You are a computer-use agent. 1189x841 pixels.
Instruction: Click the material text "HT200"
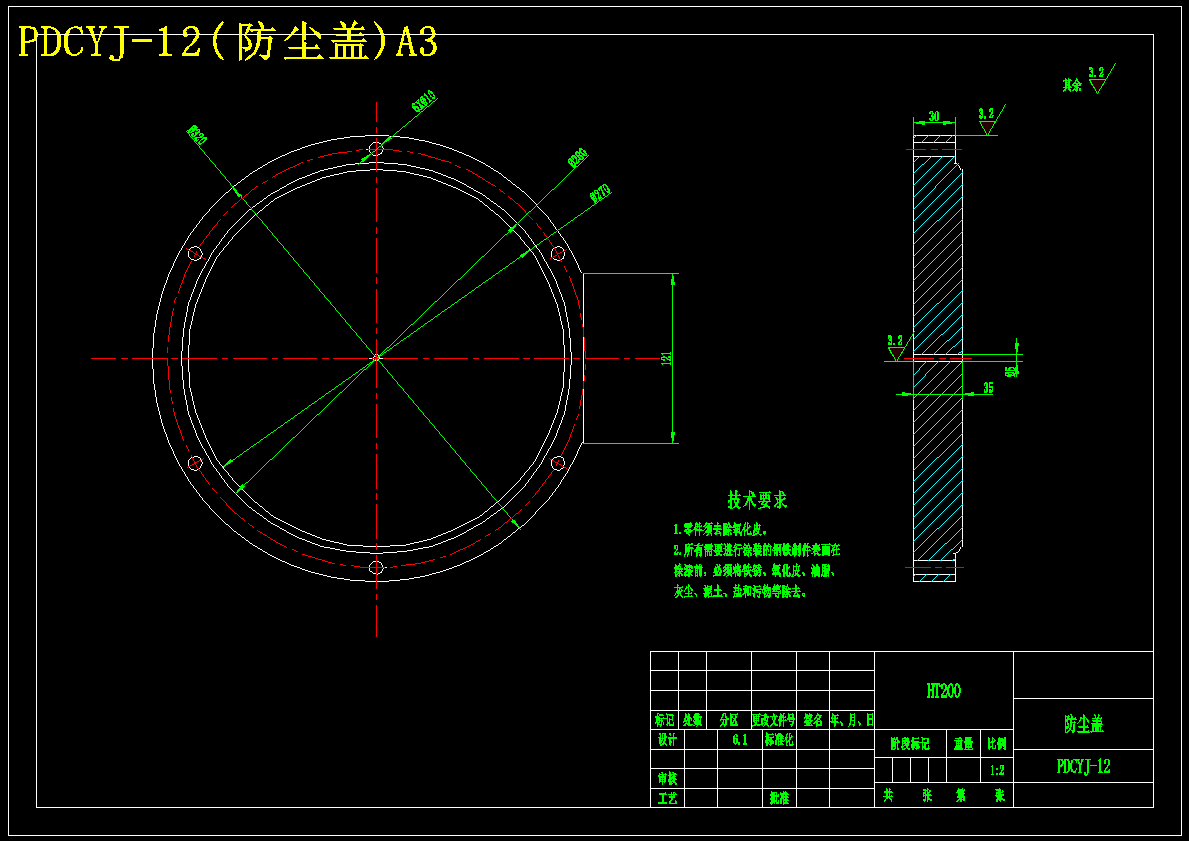944,691
